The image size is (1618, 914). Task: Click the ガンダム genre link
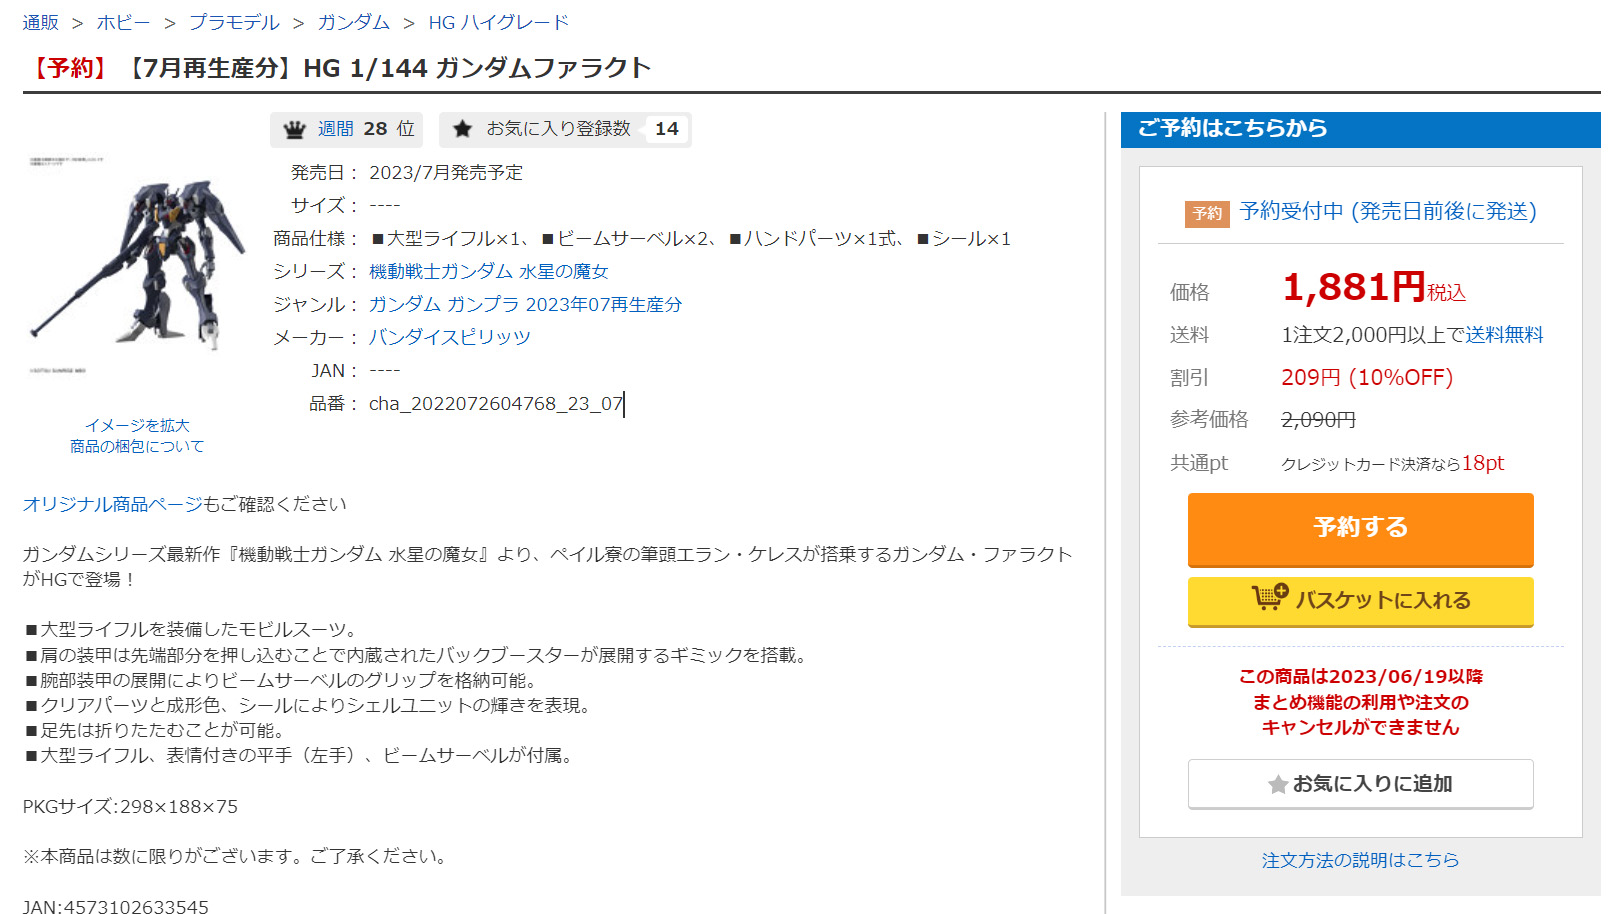[x=405, y=304]
